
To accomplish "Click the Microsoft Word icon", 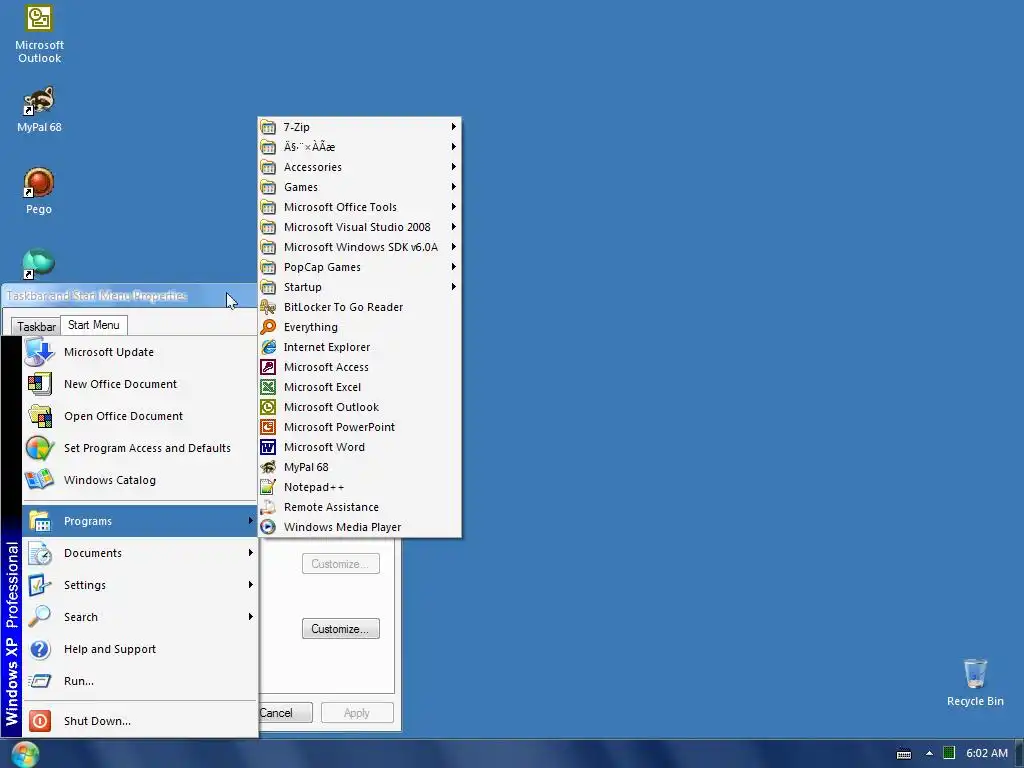I will 268,447.
